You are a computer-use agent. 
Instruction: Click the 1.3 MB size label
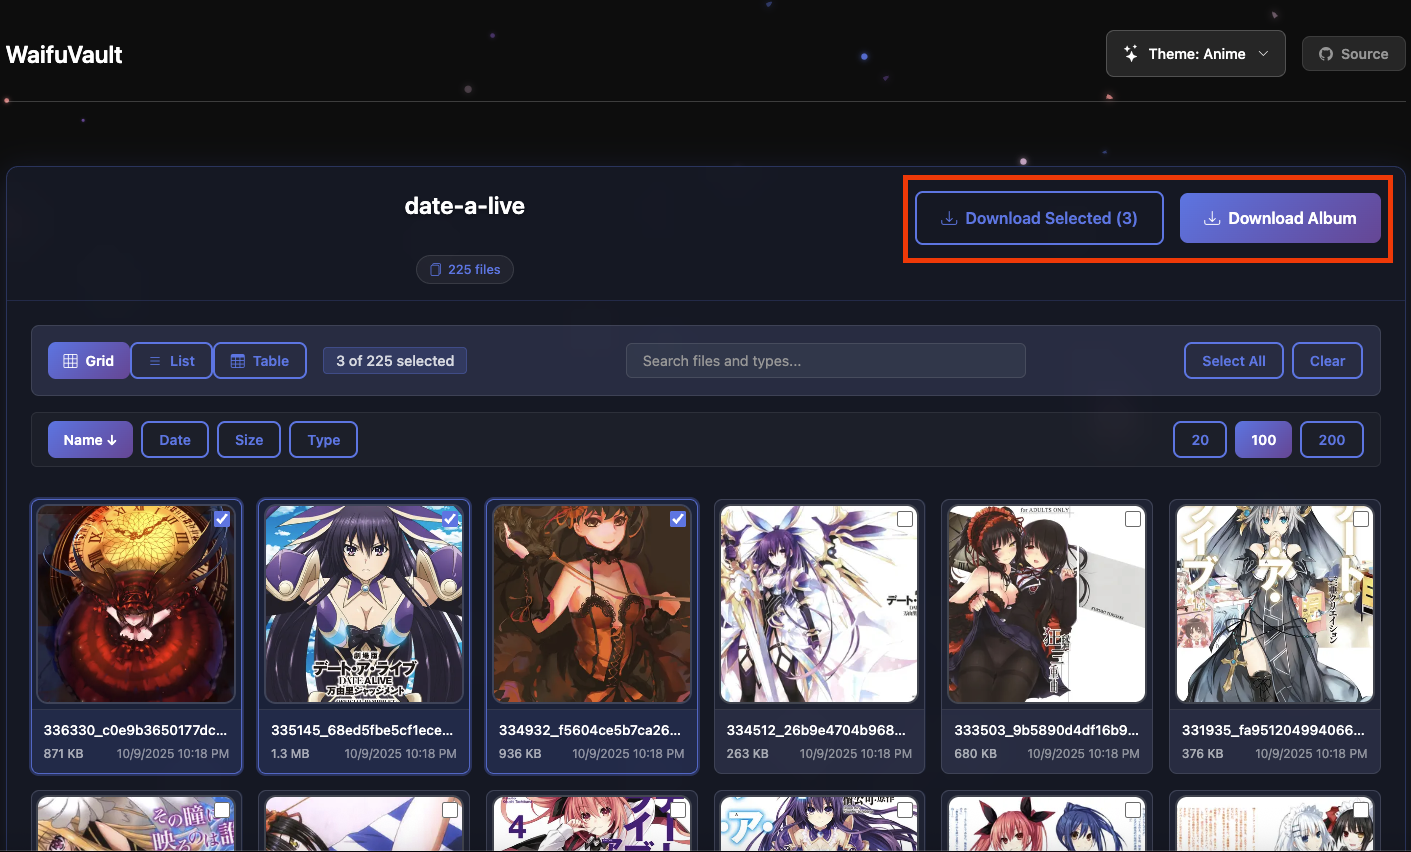(x=290, y=754)
